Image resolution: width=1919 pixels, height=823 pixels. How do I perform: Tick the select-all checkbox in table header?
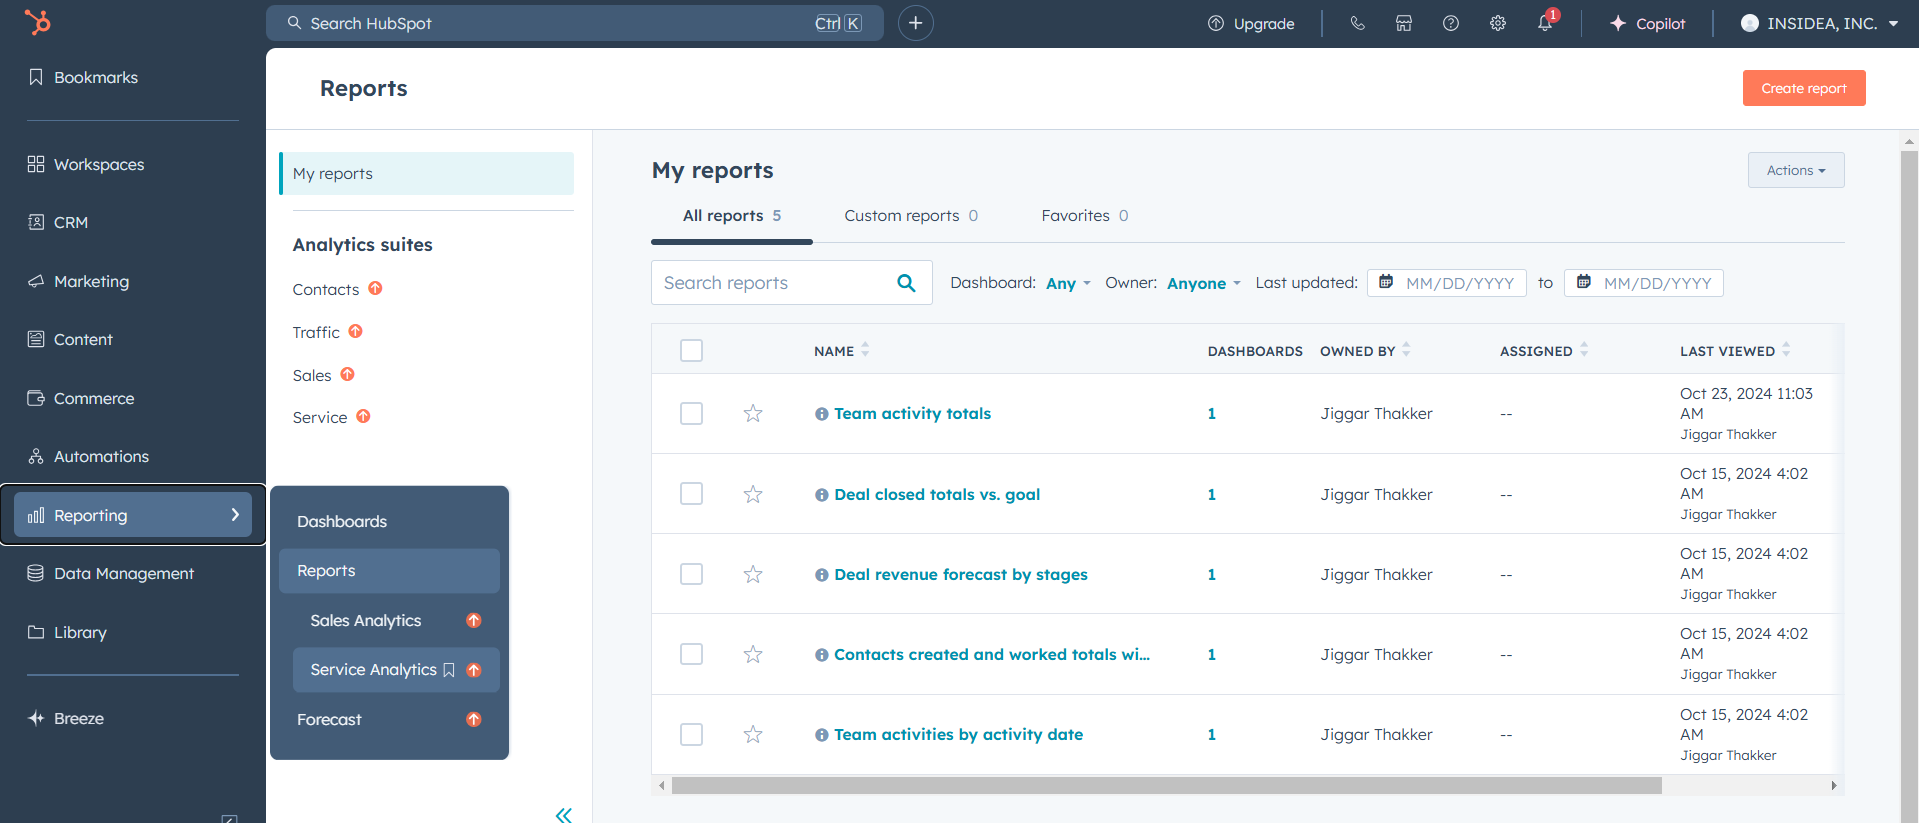click(x=691, y=350)
